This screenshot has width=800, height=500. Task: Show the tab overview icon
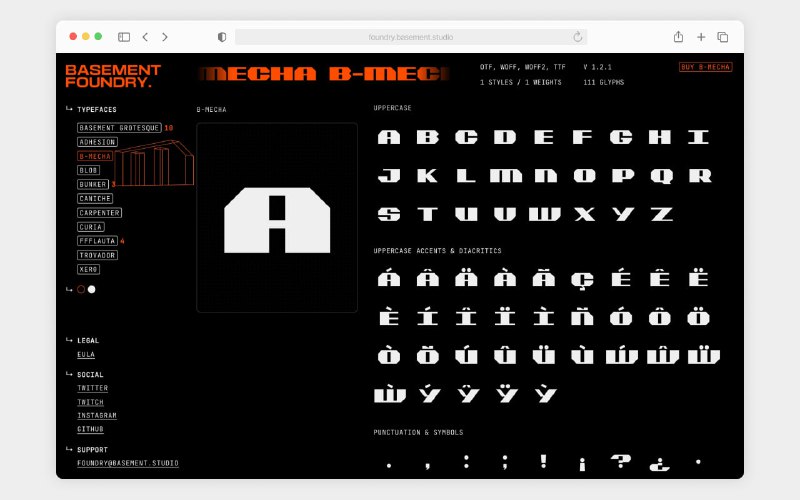coord(722,37)
